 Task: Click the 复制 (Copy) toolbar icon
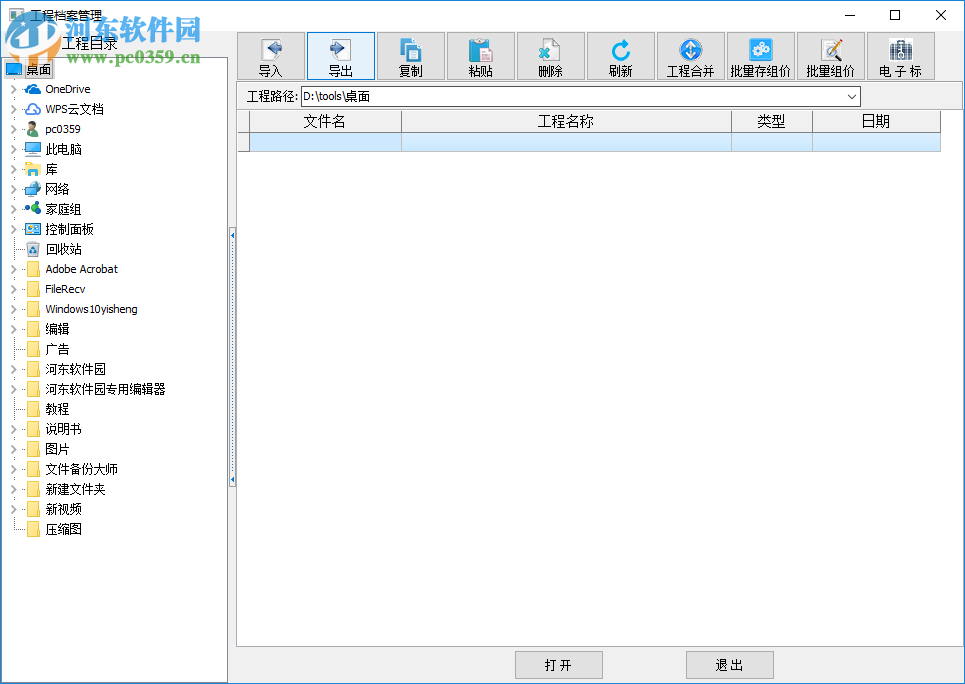point(410,56)
